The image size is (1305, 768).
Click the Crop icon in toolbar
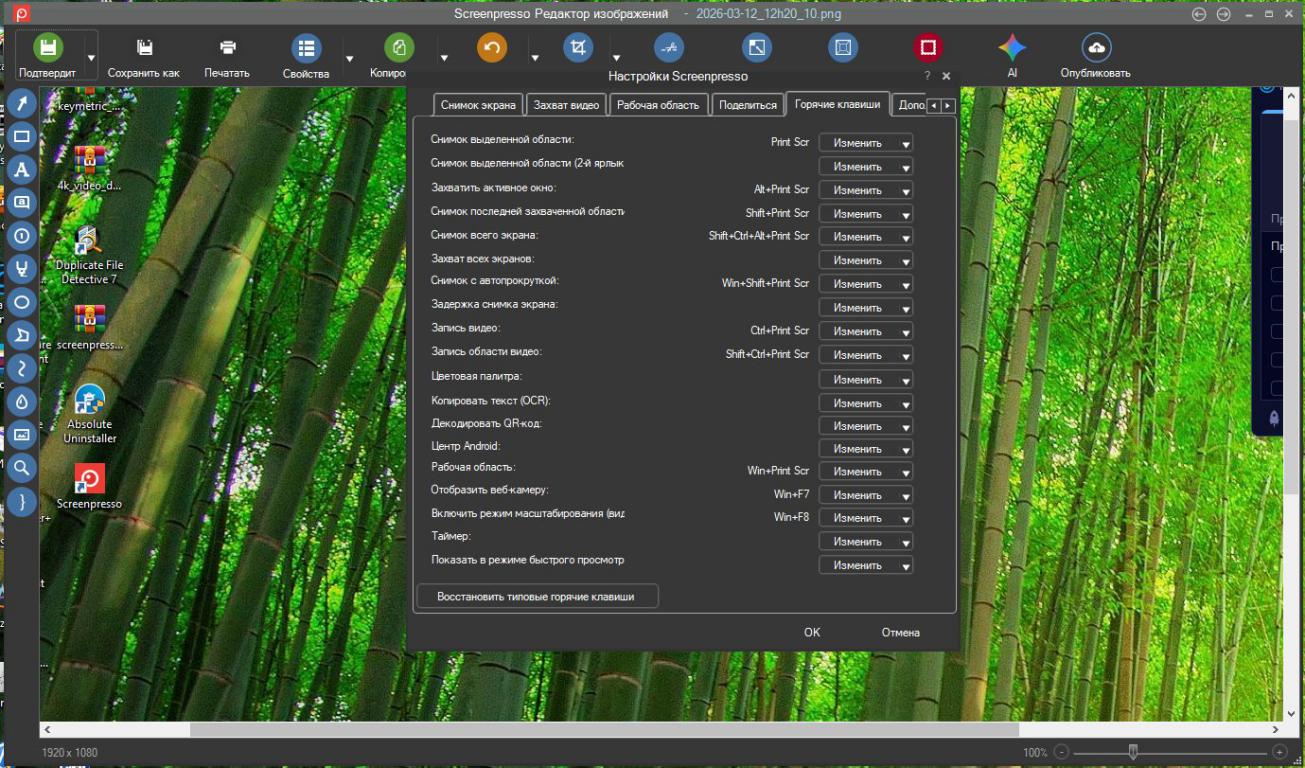pyautogui.click(x=577, y=48)
